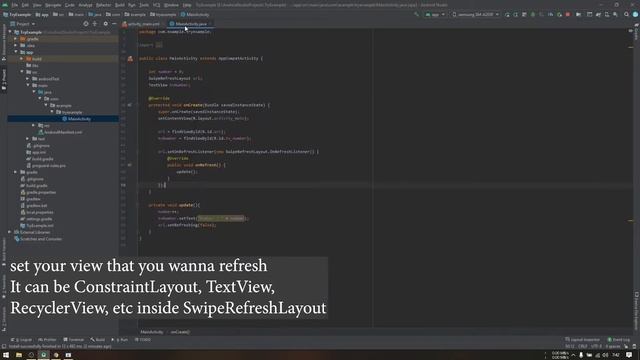Select the MainActivity.java editor tab
This screenshot has width=640, height=360.
189,24
